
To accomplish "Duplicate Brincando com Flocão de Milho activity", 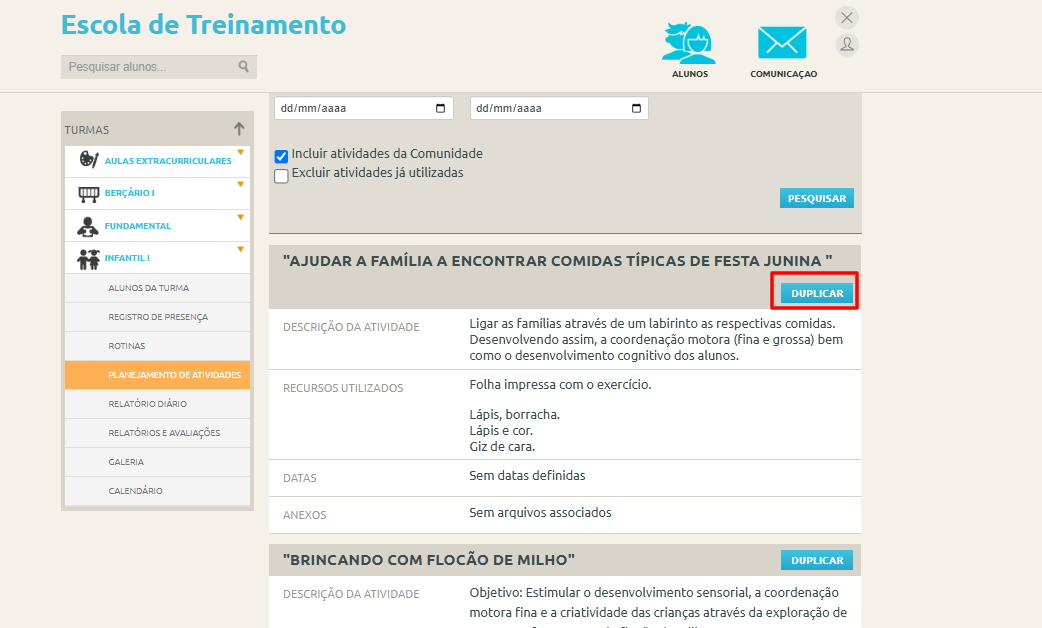I will (x=817, y=560).
